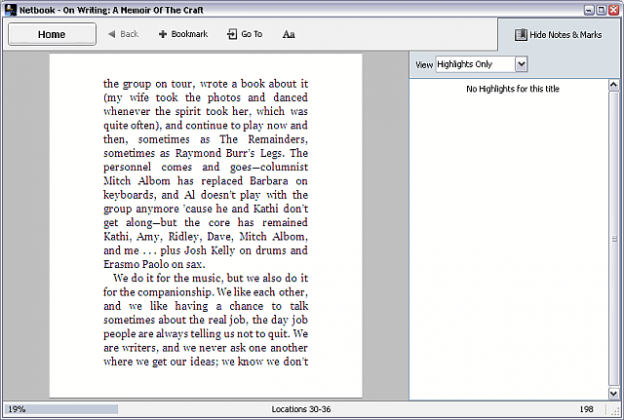Go back using the Back arrow

123,34
